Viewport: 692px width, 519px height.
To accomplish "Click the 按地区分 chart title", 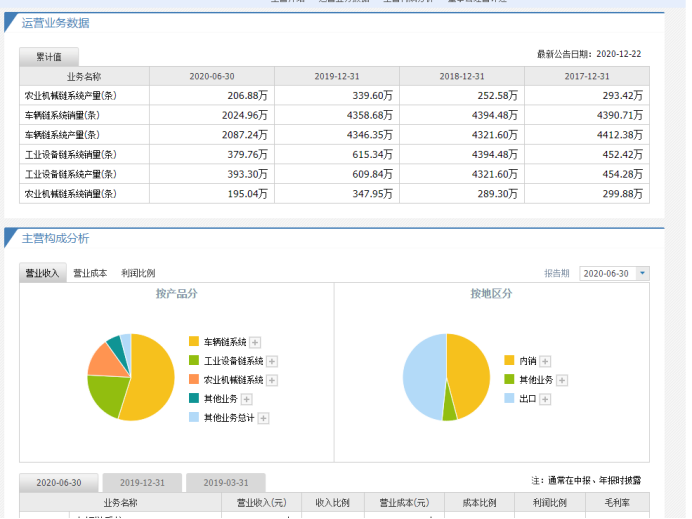I will coord(491,293).
